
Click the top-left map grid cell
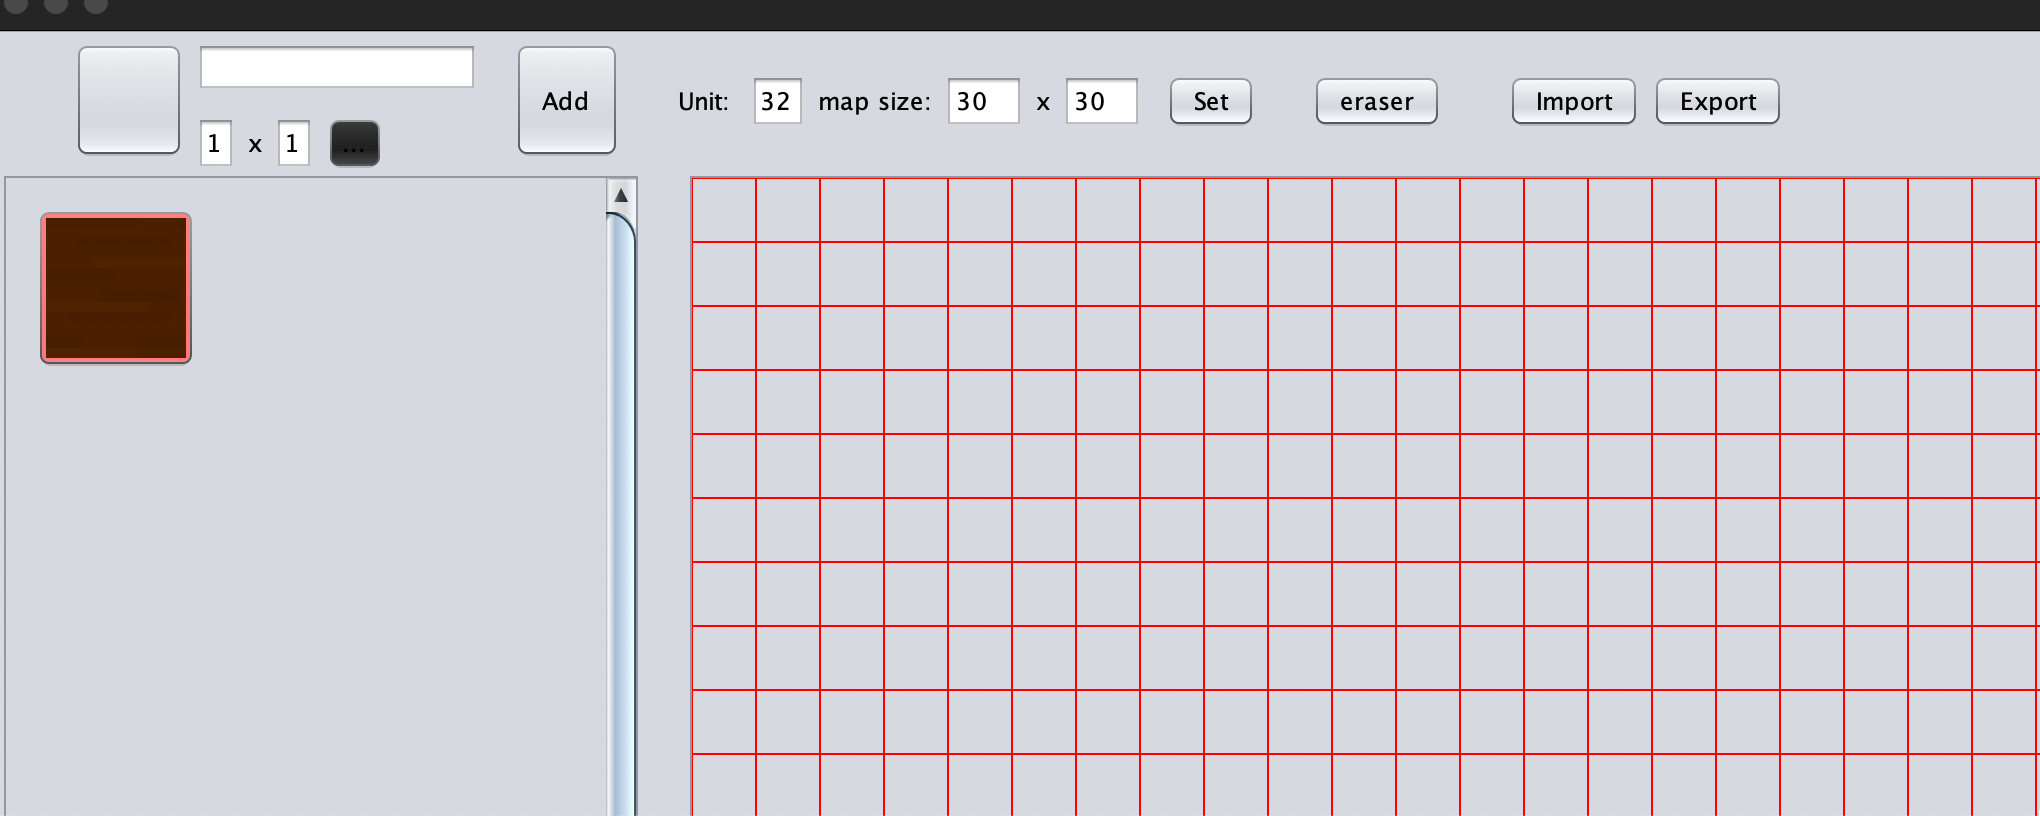coord(724,210)
